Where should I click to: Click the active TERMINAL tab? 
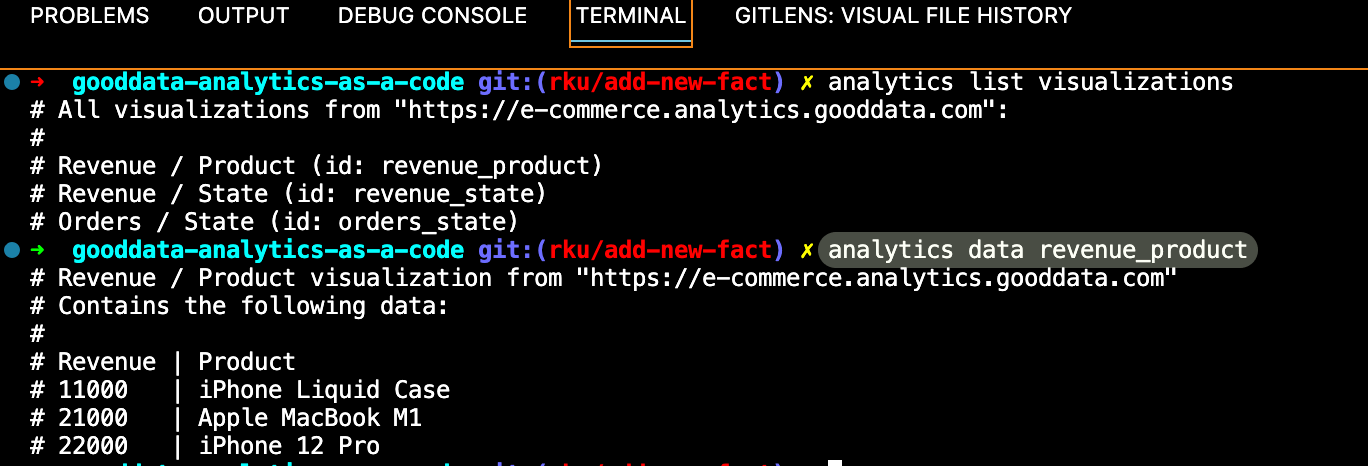[631, 16]
